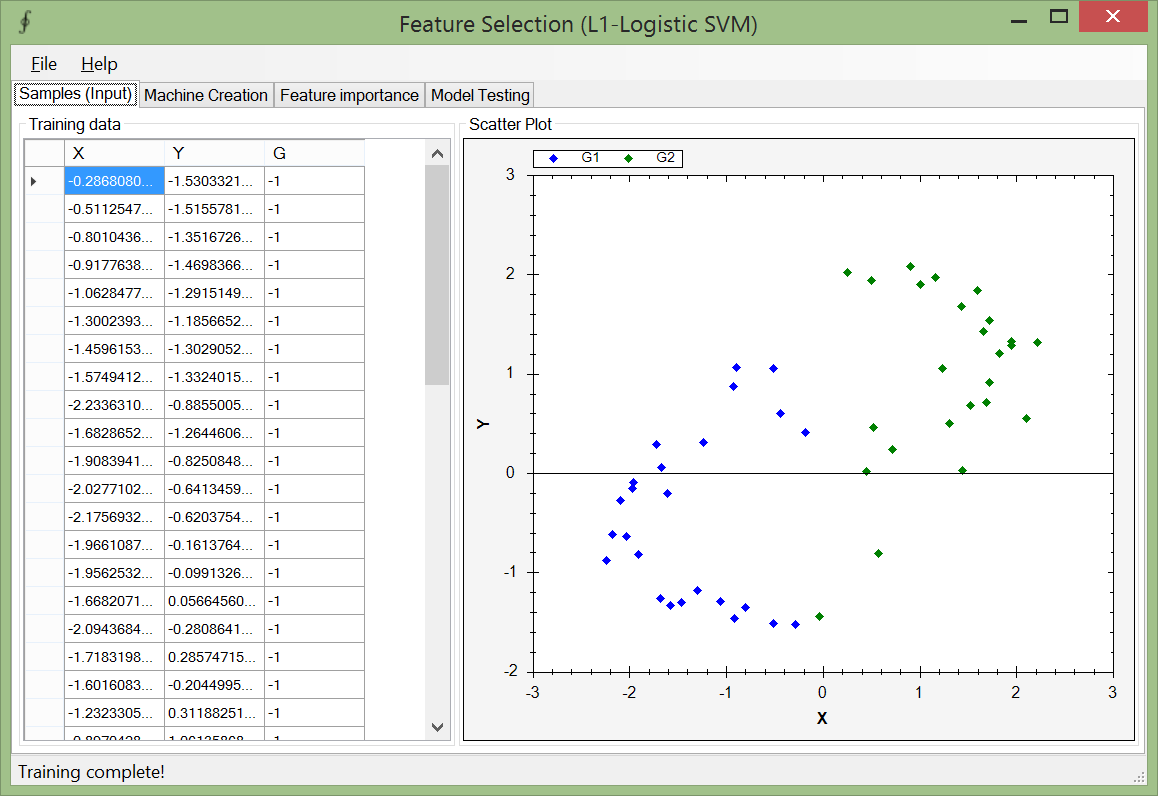
Task: Switch to the Feature importance tab
Action: [349, 95]
